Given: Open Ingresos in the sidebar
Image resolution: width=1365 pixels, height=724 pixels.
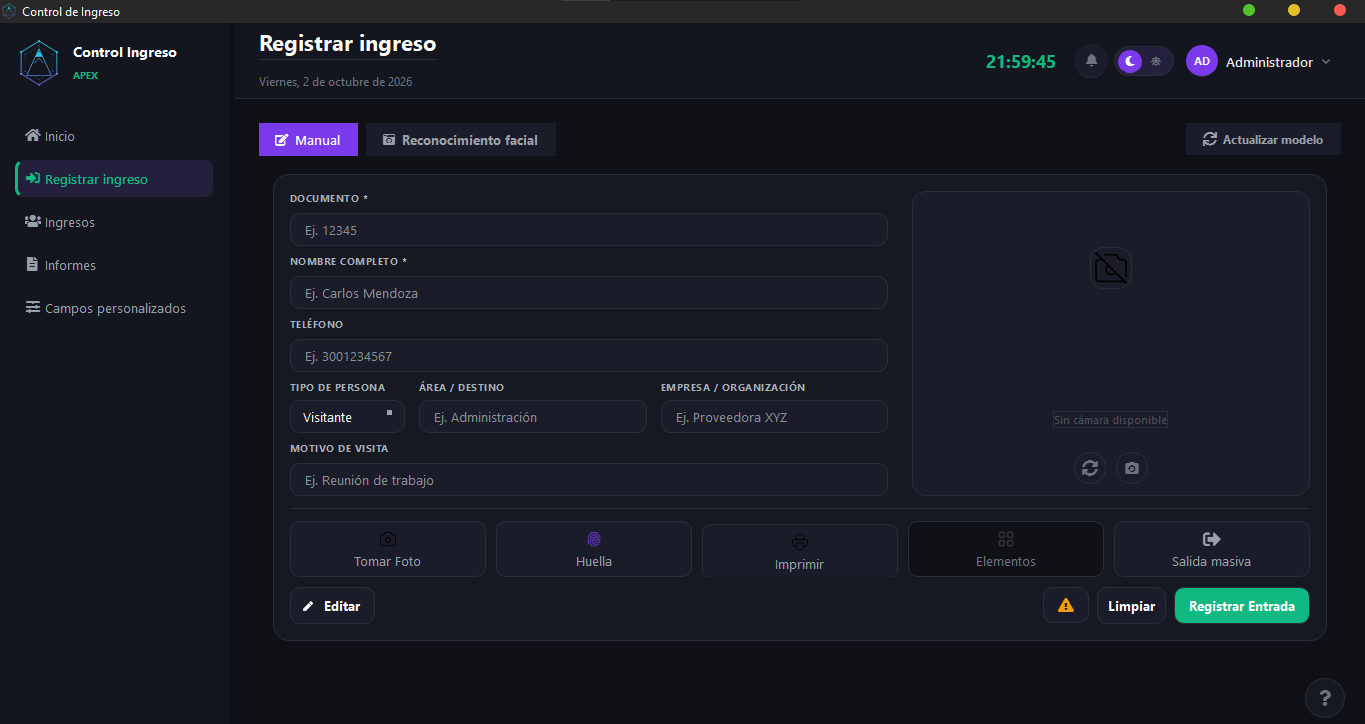Looking at the screenshot, I should (114, 222).
